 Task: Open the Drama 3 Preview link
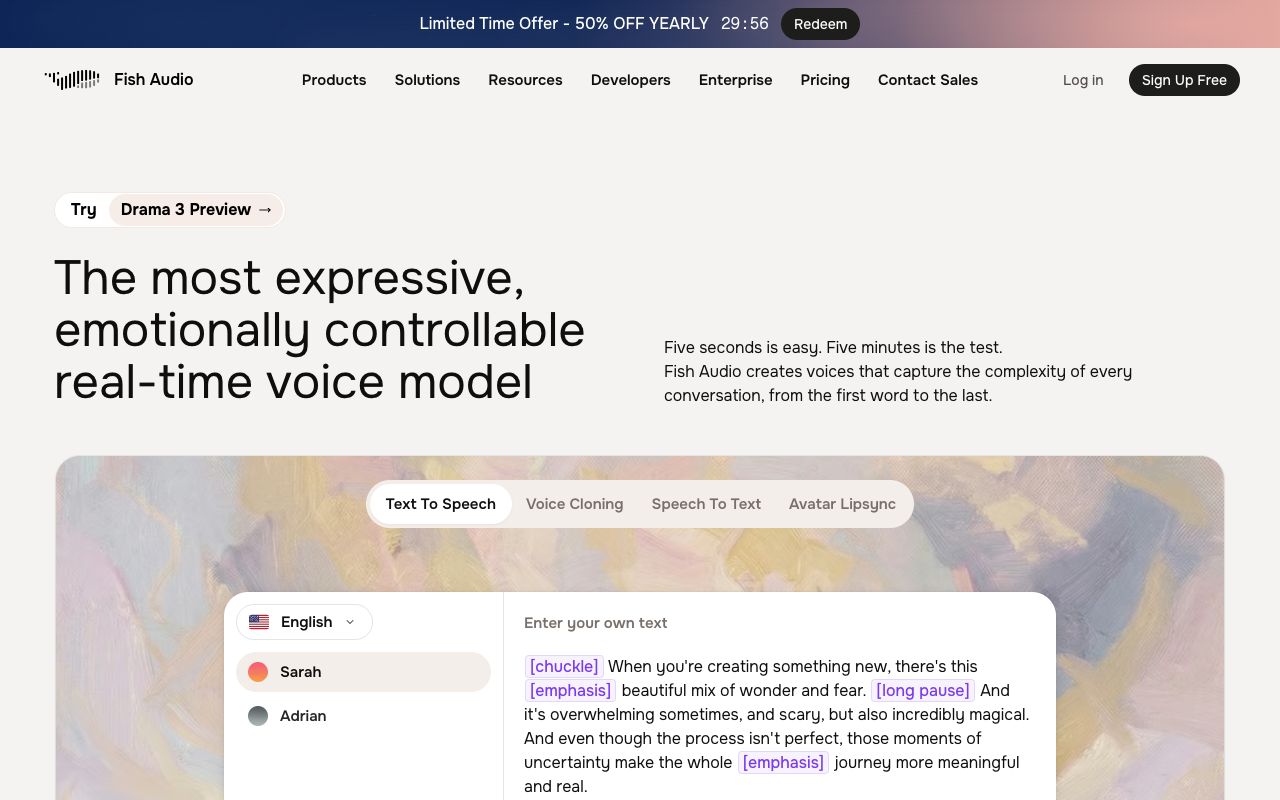196,210
